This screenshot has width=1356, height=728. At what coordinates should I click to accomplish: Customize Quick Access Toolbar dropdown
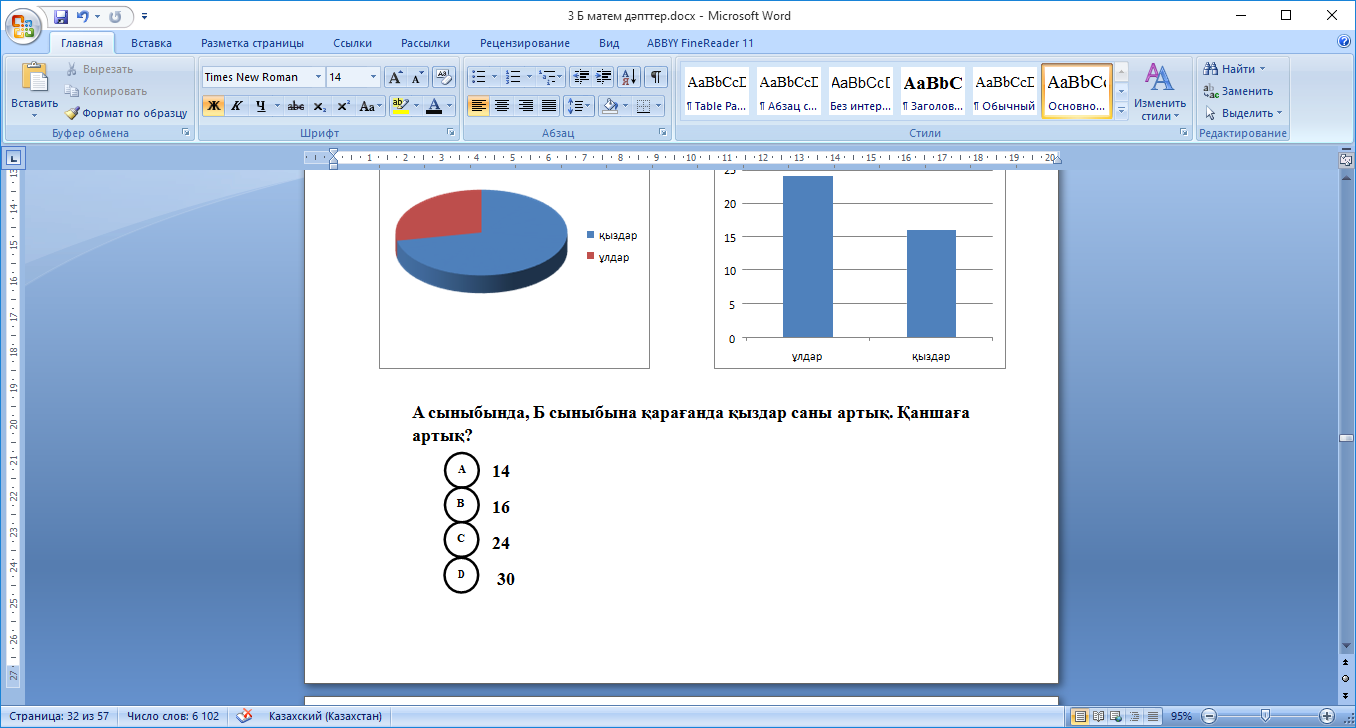(x=144, y=17)
